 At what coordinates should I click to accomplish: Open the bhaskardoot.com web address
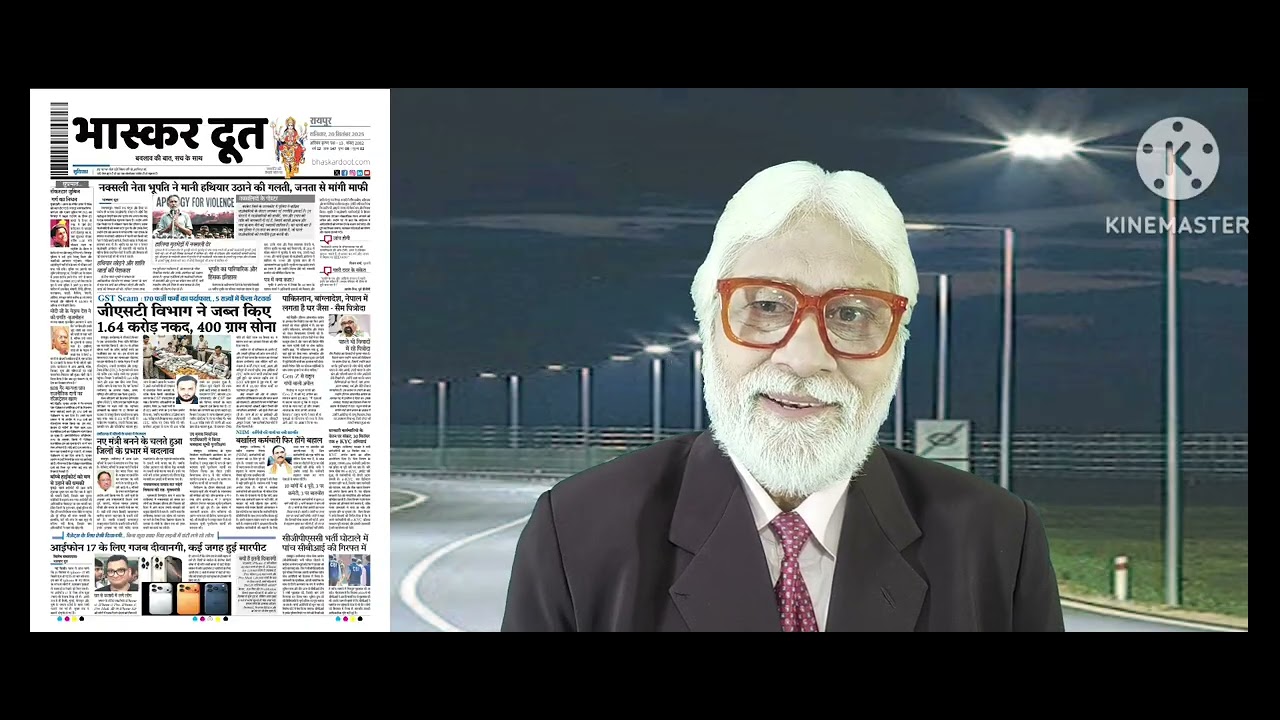pos(340,161)
